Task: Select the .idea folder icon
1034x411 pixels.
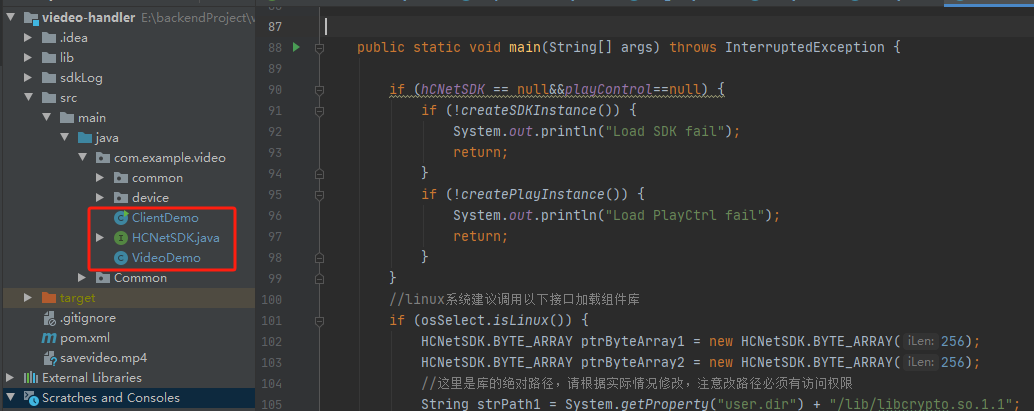Action: pyautogui.click(x=49, y=38)
